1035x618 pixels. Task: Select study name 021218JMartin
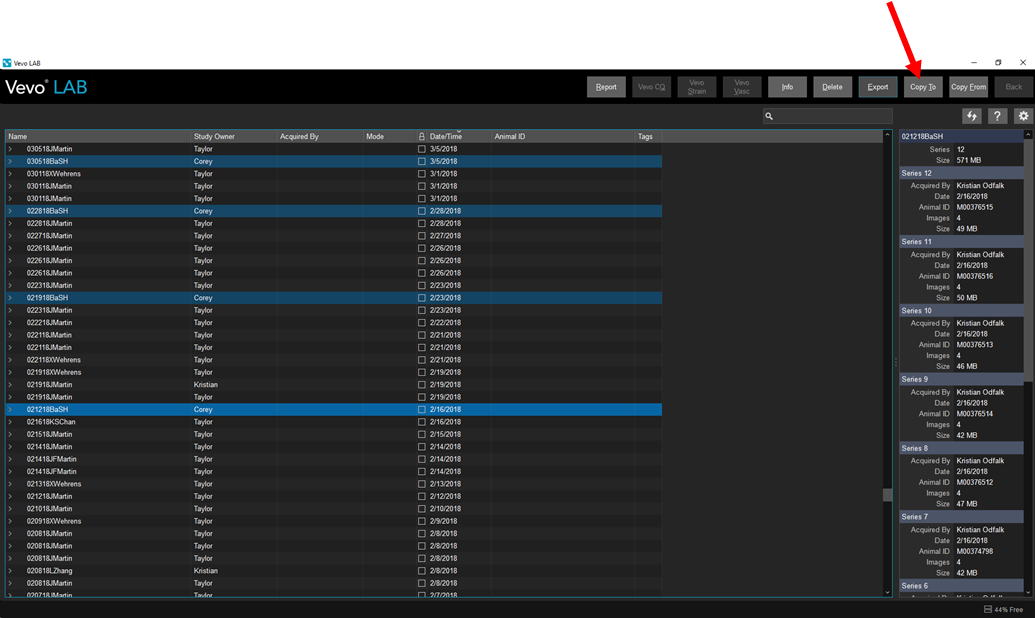[x=50, y=497]
